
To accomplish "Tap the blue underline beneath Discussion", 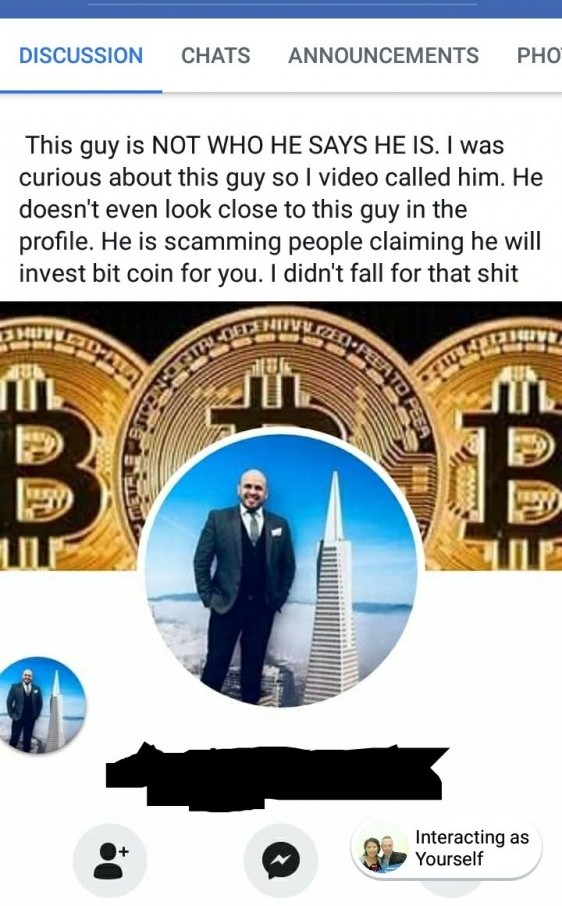I will coord(81,91).
